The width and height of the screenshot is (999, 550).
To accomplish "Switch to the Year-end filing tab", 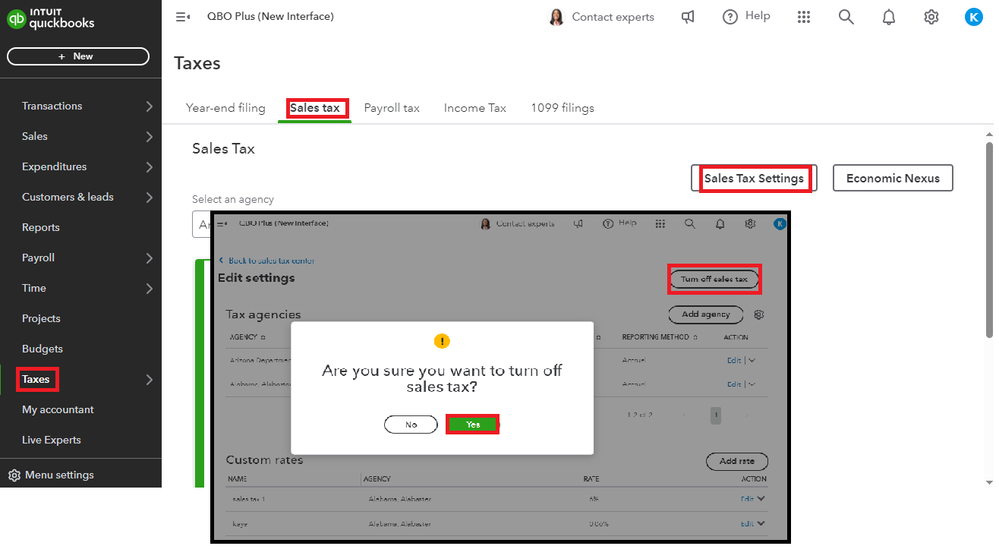I will click(226, 108).
